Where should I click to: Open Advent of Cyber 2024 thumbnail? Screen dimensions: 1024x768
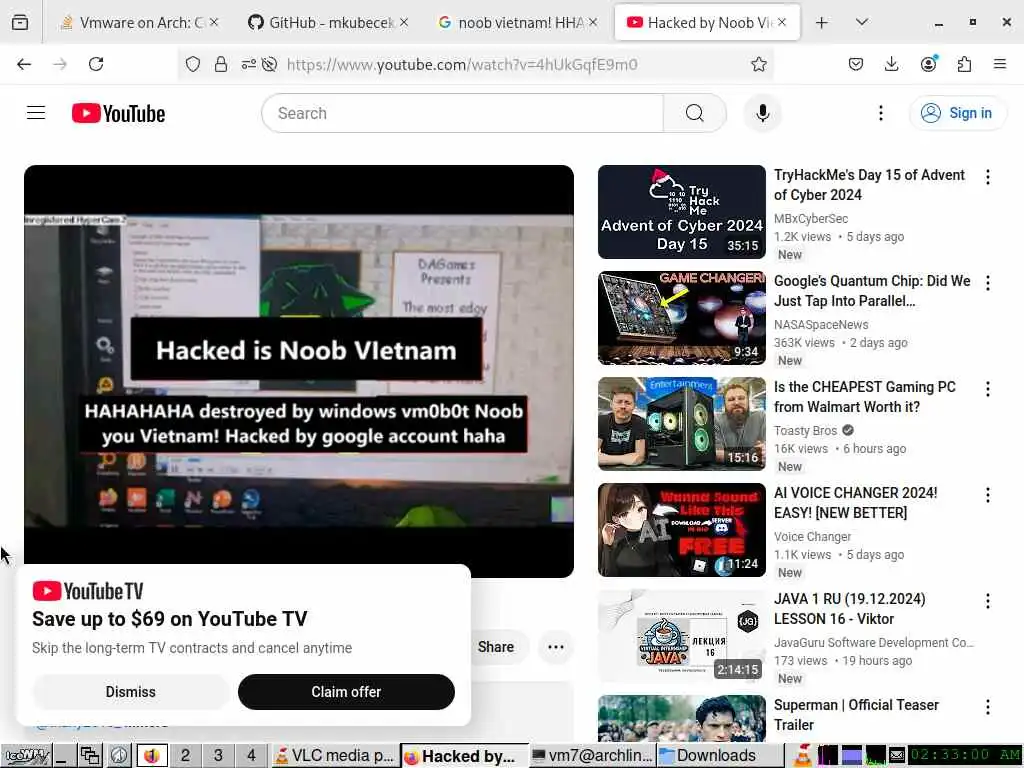point(682,212)
